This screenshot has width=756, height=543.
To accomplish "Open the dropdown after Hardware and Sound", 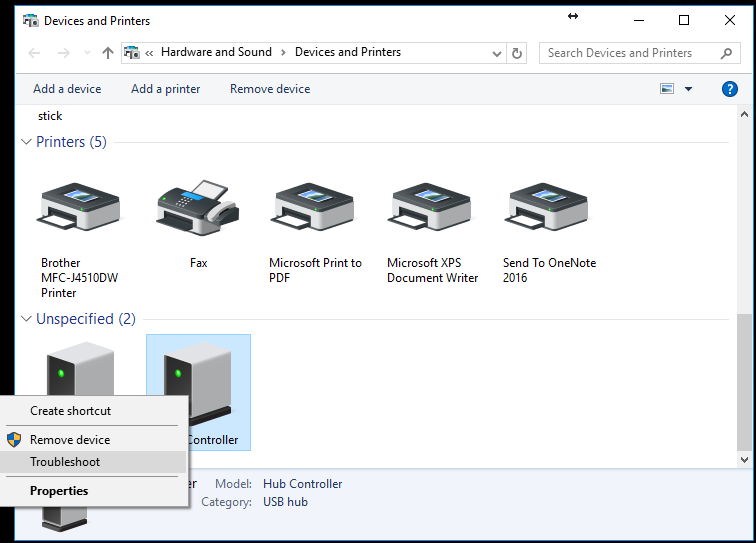I will coord(283,53).
